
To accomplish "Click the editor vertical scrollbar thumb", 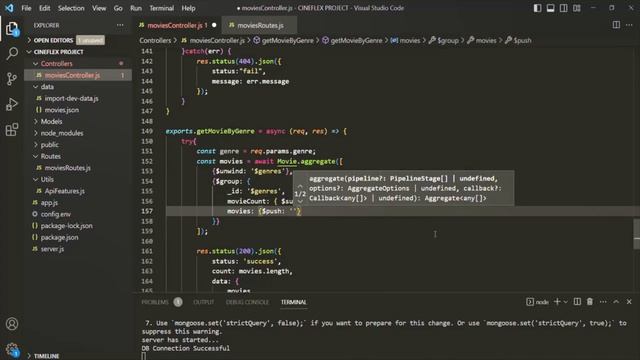I will pyautogui.click(x=637, y=234).
